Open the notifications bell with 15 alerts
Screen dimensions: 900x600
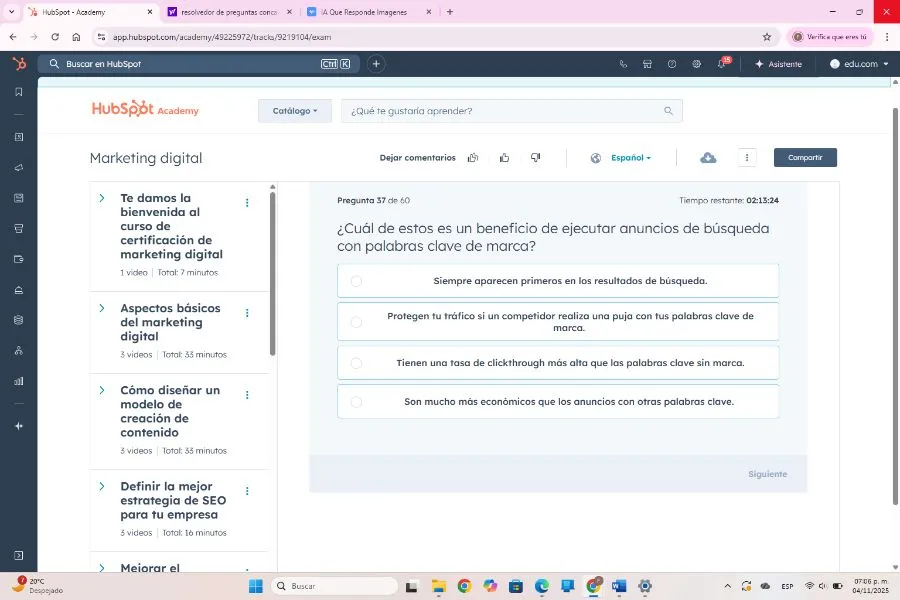coord(721,63)
